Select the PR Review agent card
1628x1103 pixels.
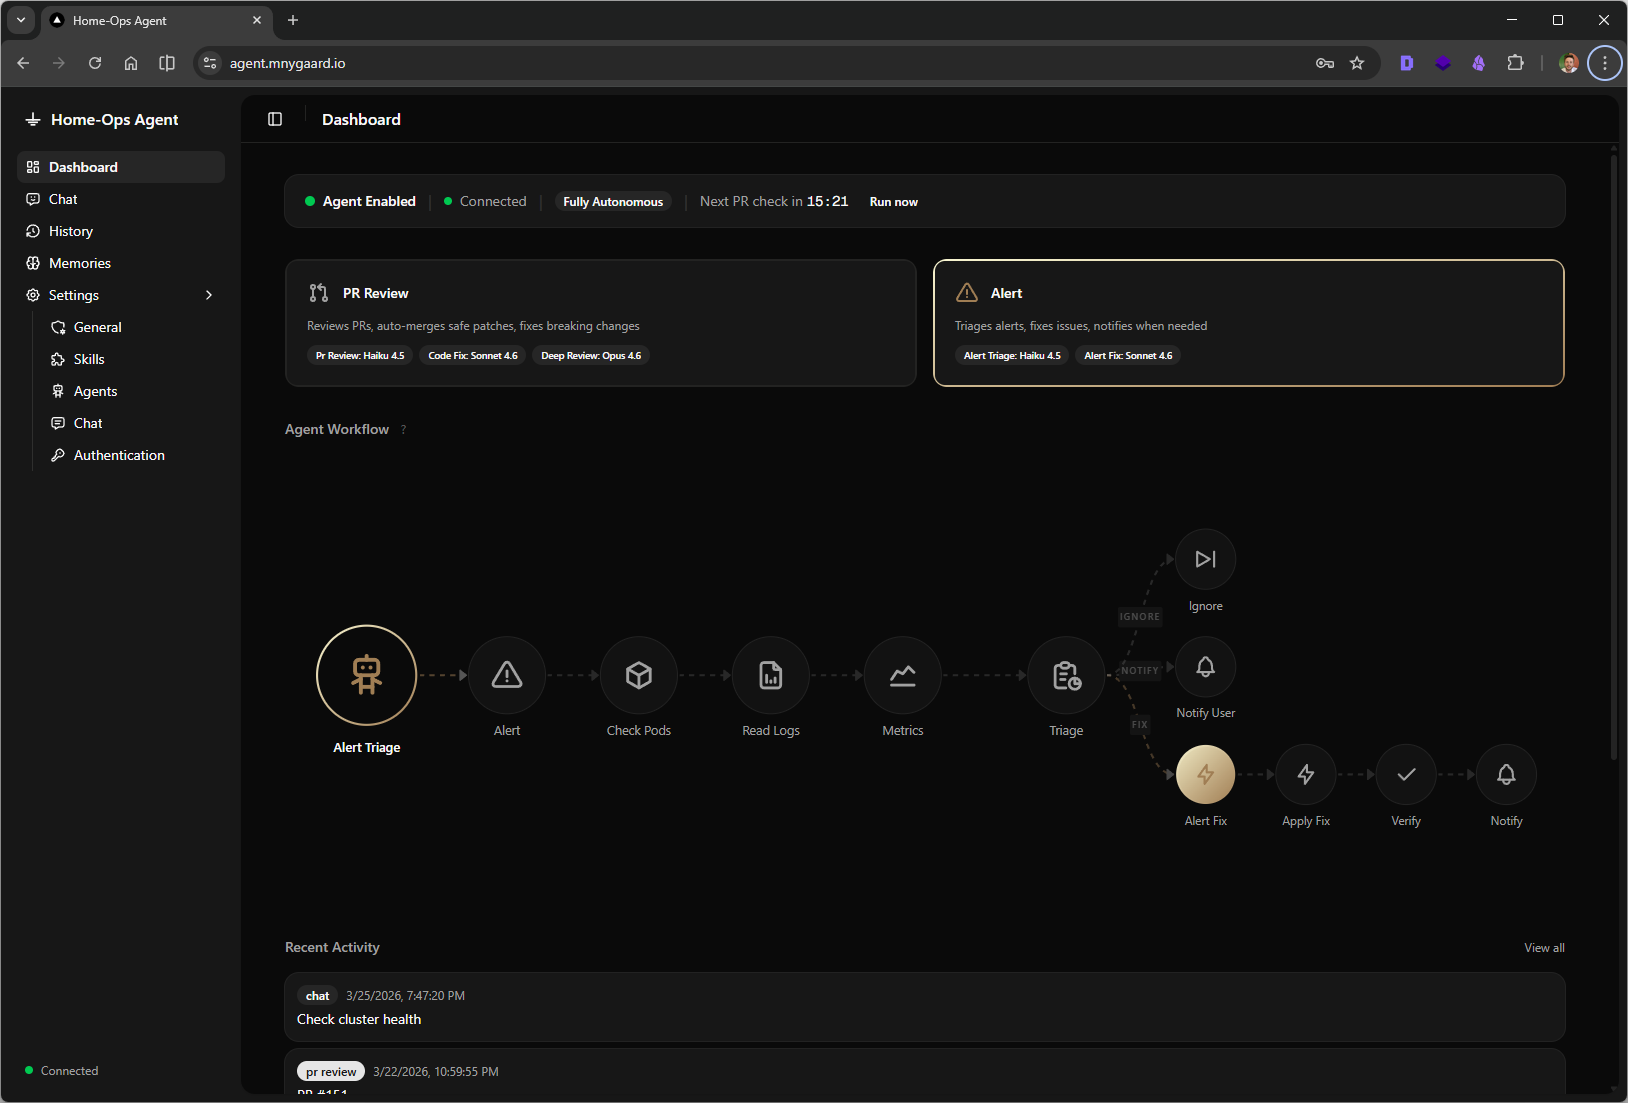pyautogui.click(x=601, y=323)
